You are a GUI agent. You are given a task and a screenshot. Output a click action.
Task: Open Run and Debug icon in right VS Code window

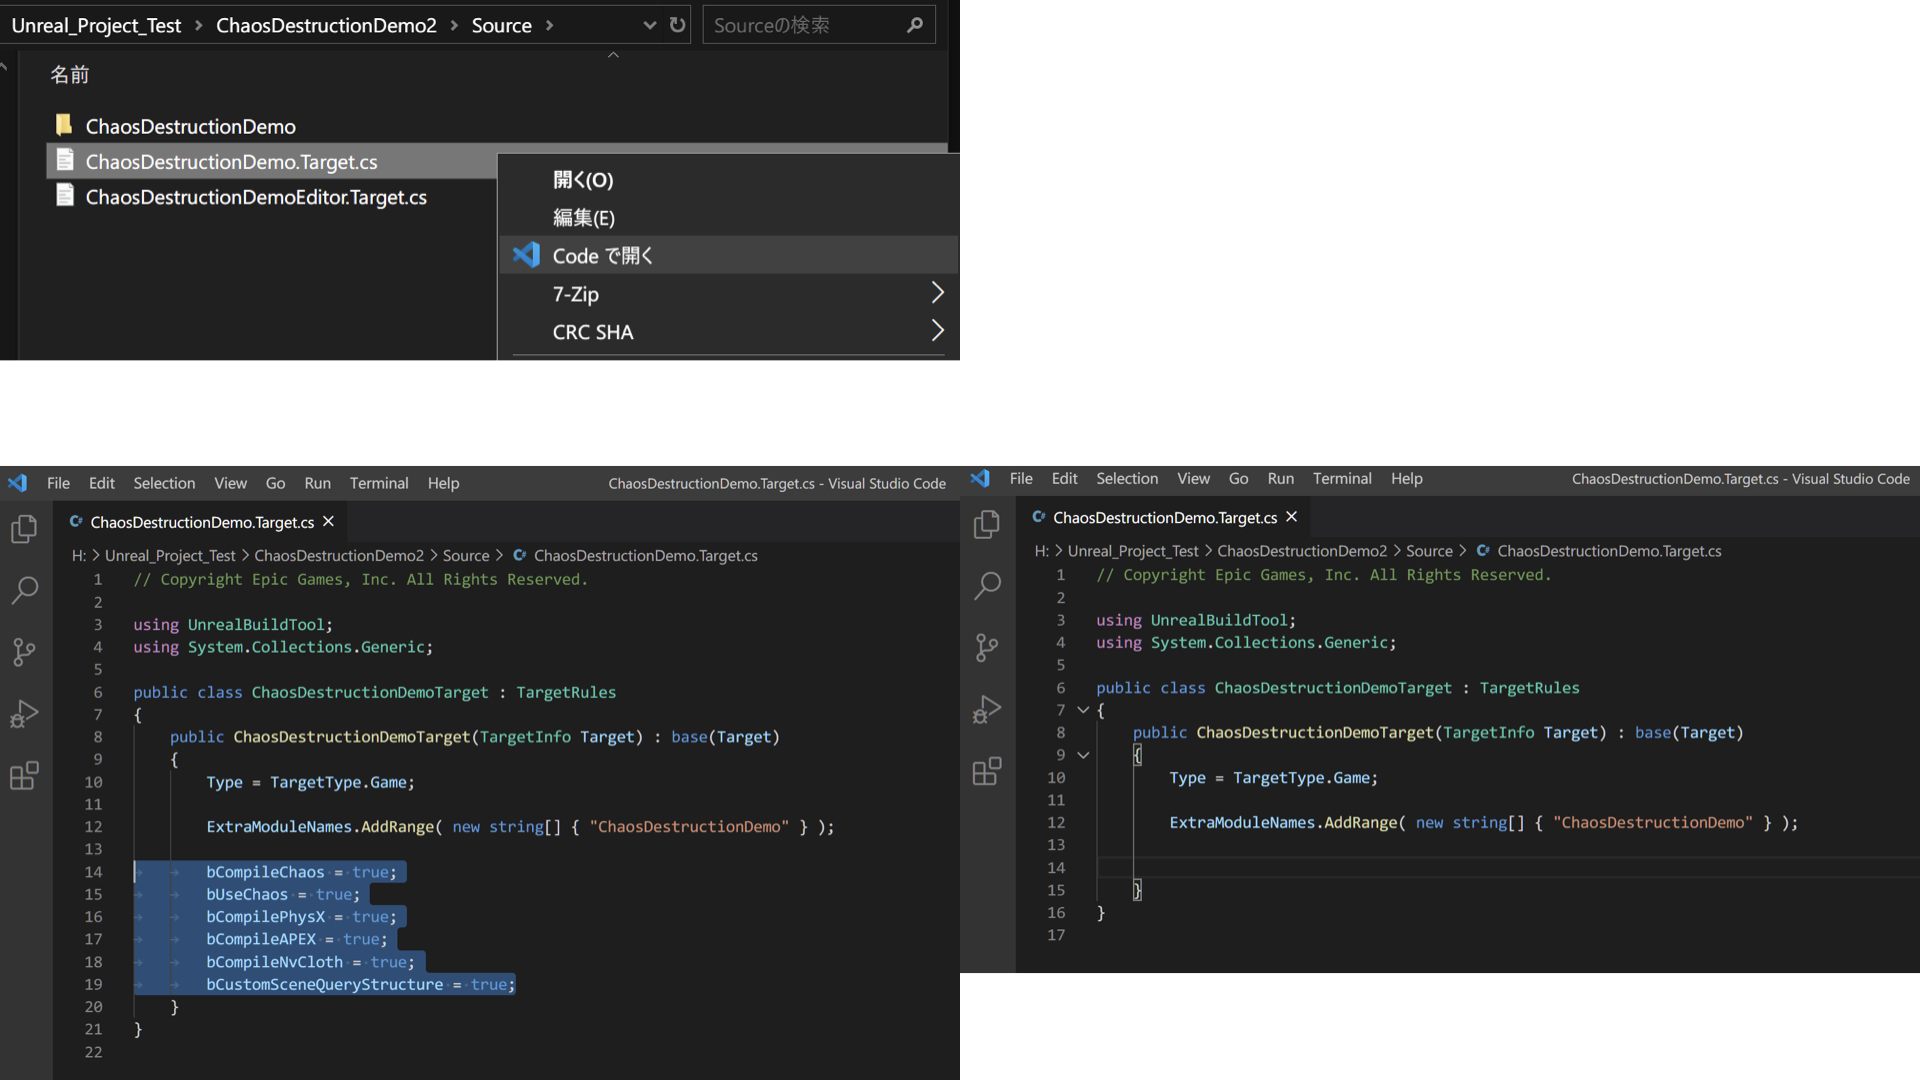[x=987, y=710]
